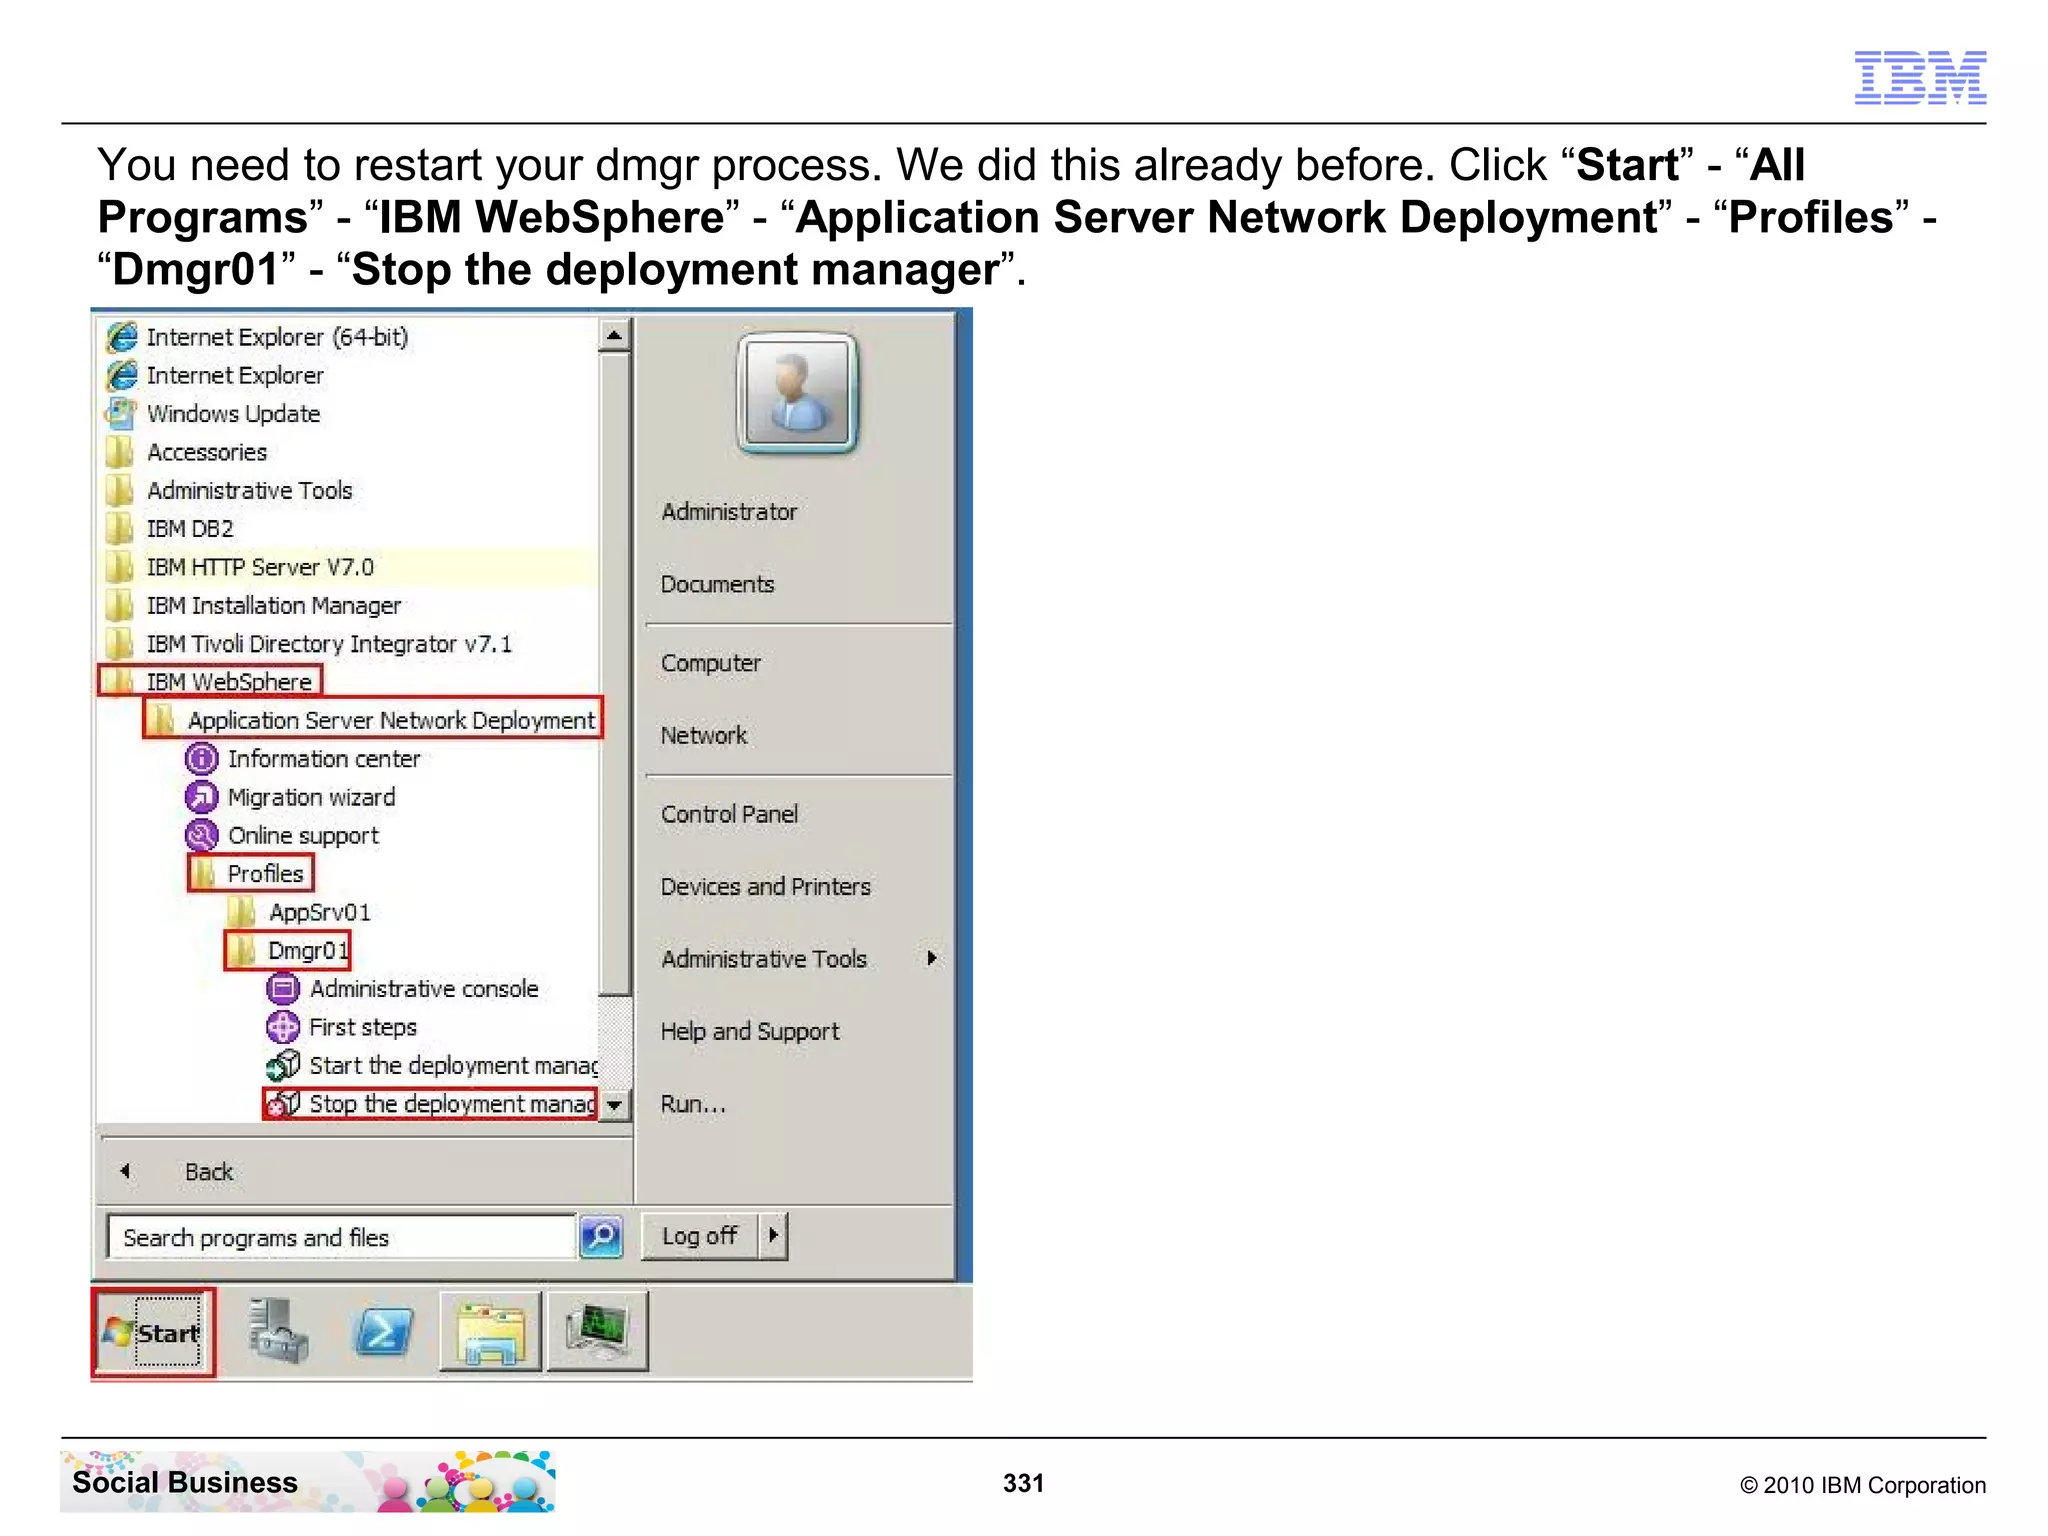Screen dimensions: 2048x1536
Task: Collapse the Profiles folder
Action: tap(250, 873)
